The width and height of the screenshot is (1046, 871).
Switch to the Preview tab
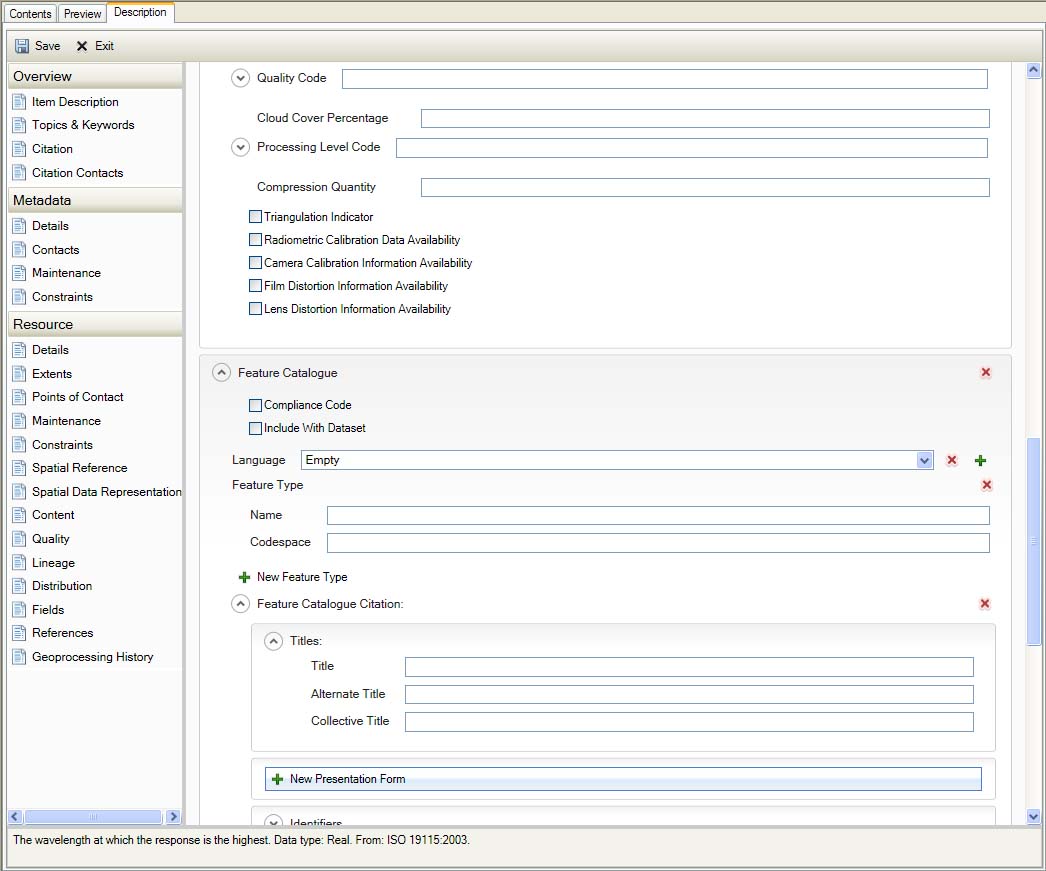tap(82, 14)
